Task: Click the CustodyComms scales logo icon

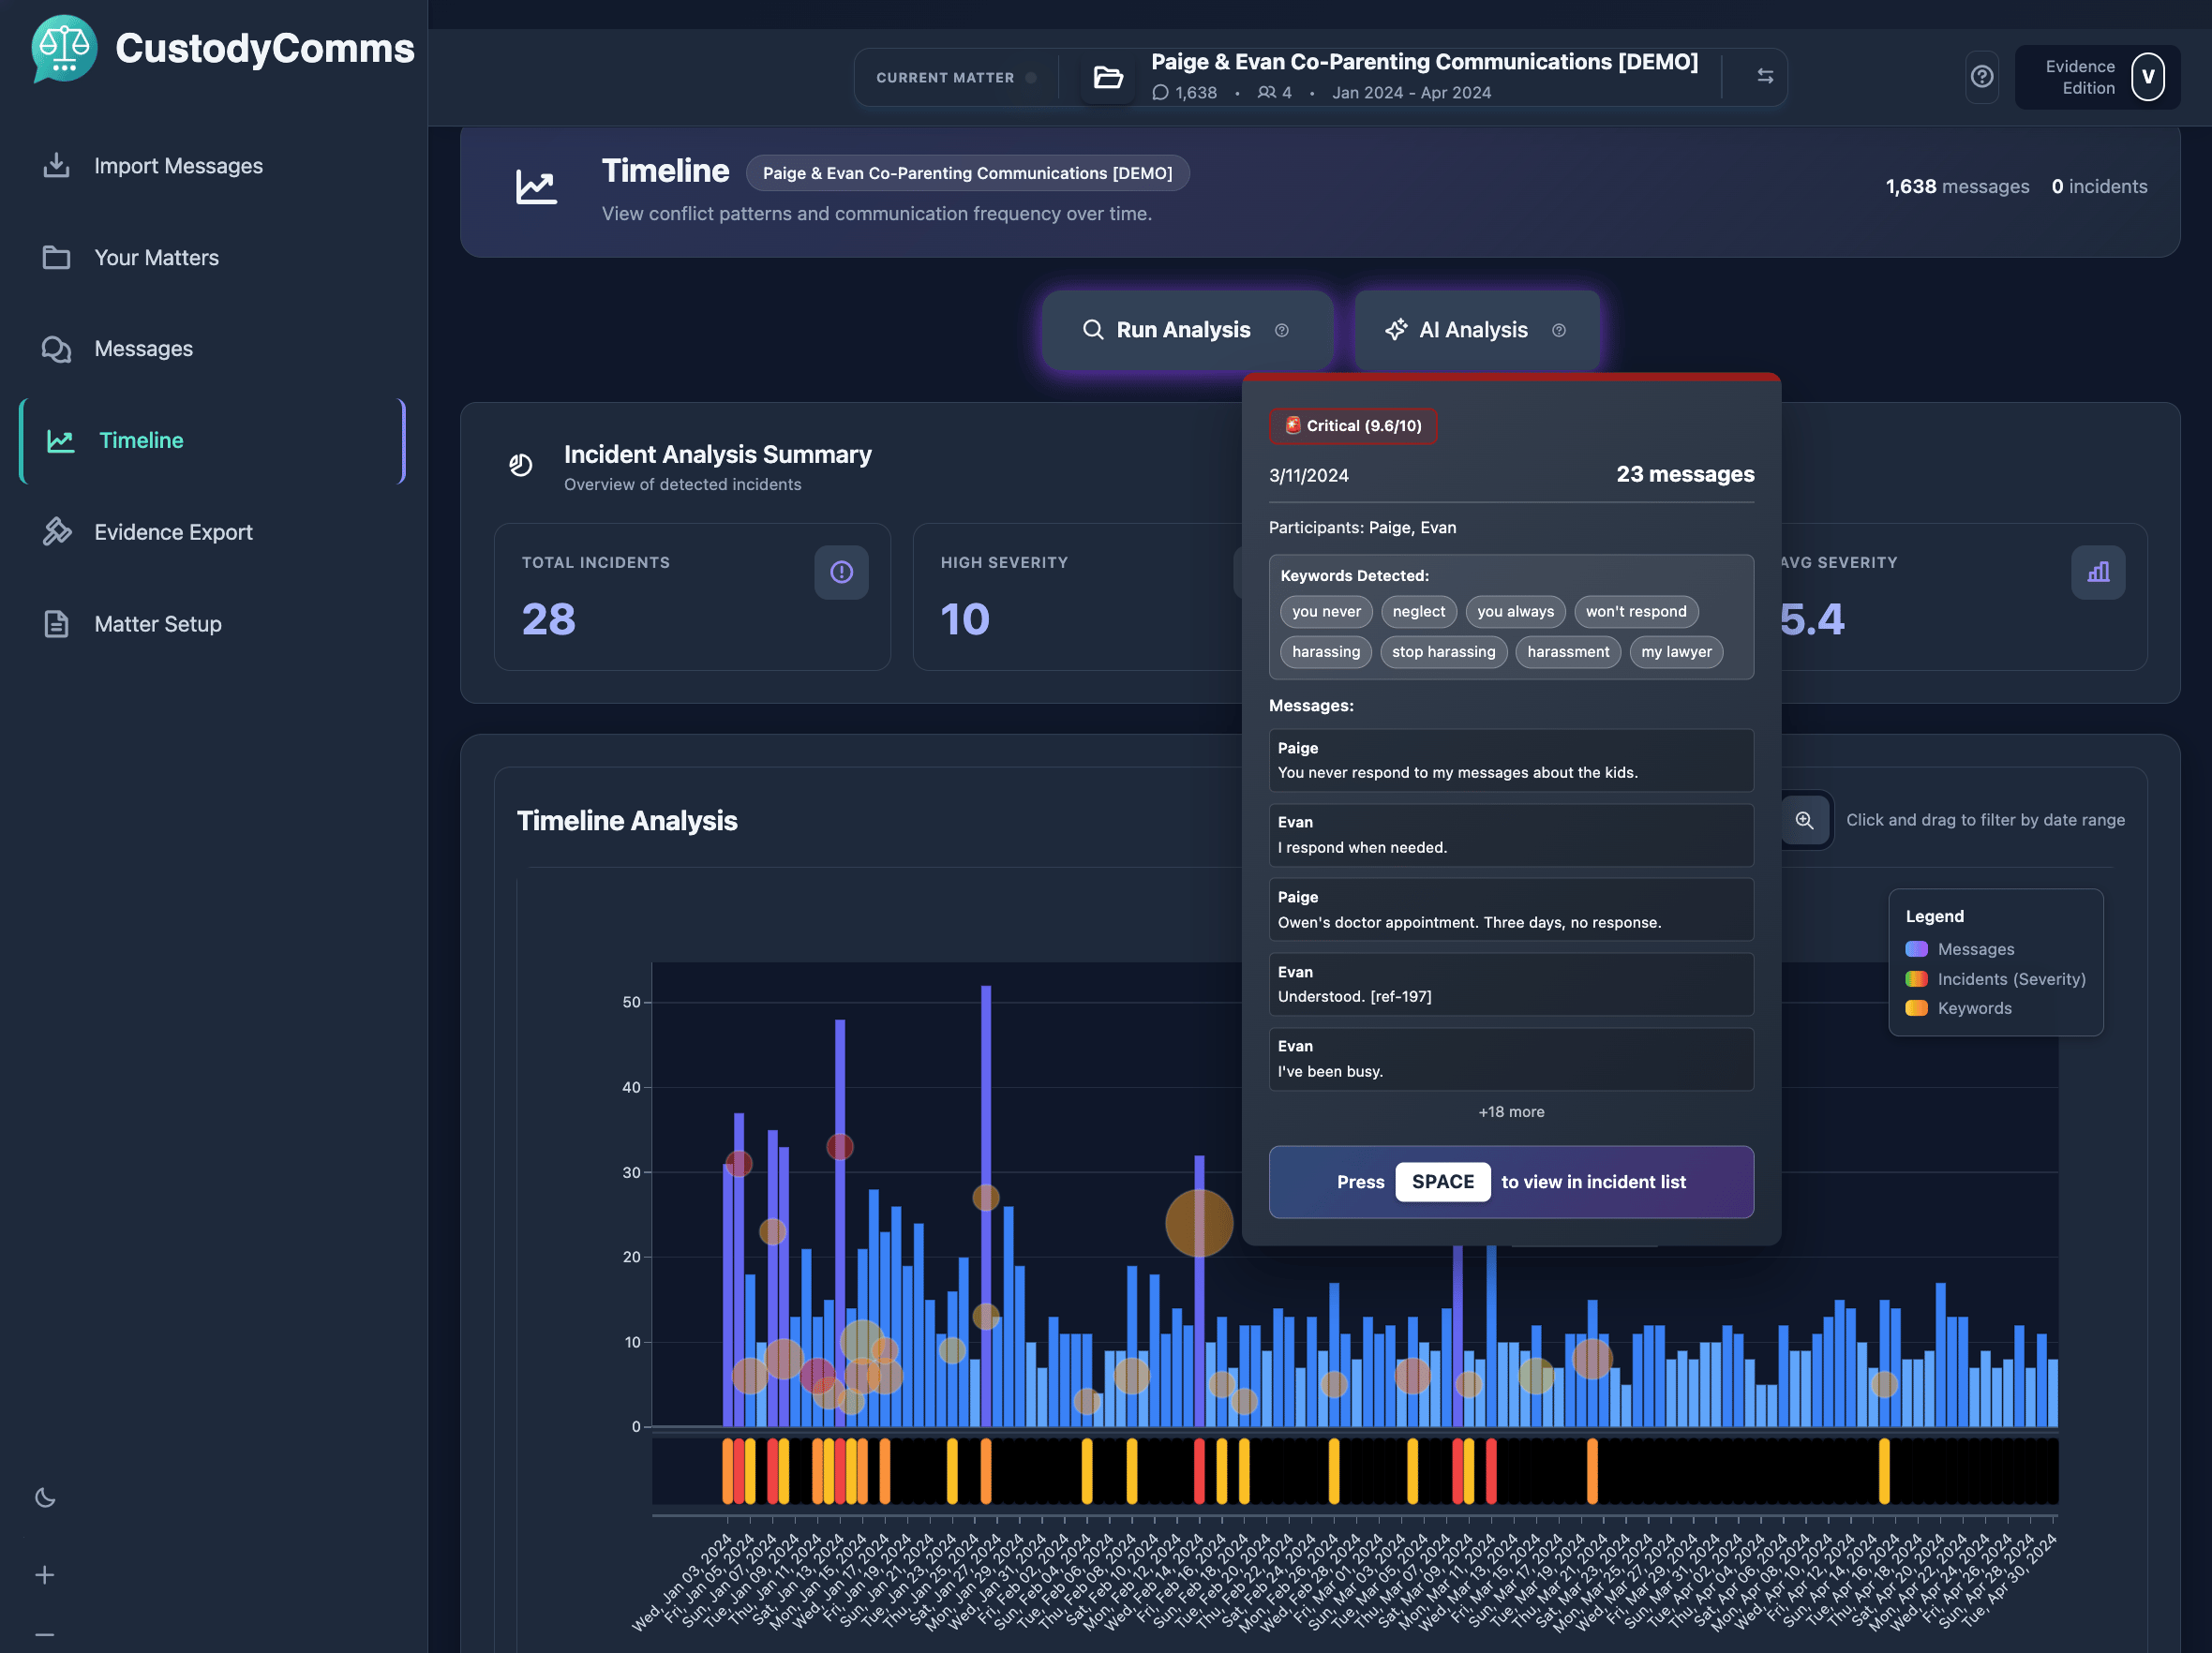Action: (x=64, y=49)
